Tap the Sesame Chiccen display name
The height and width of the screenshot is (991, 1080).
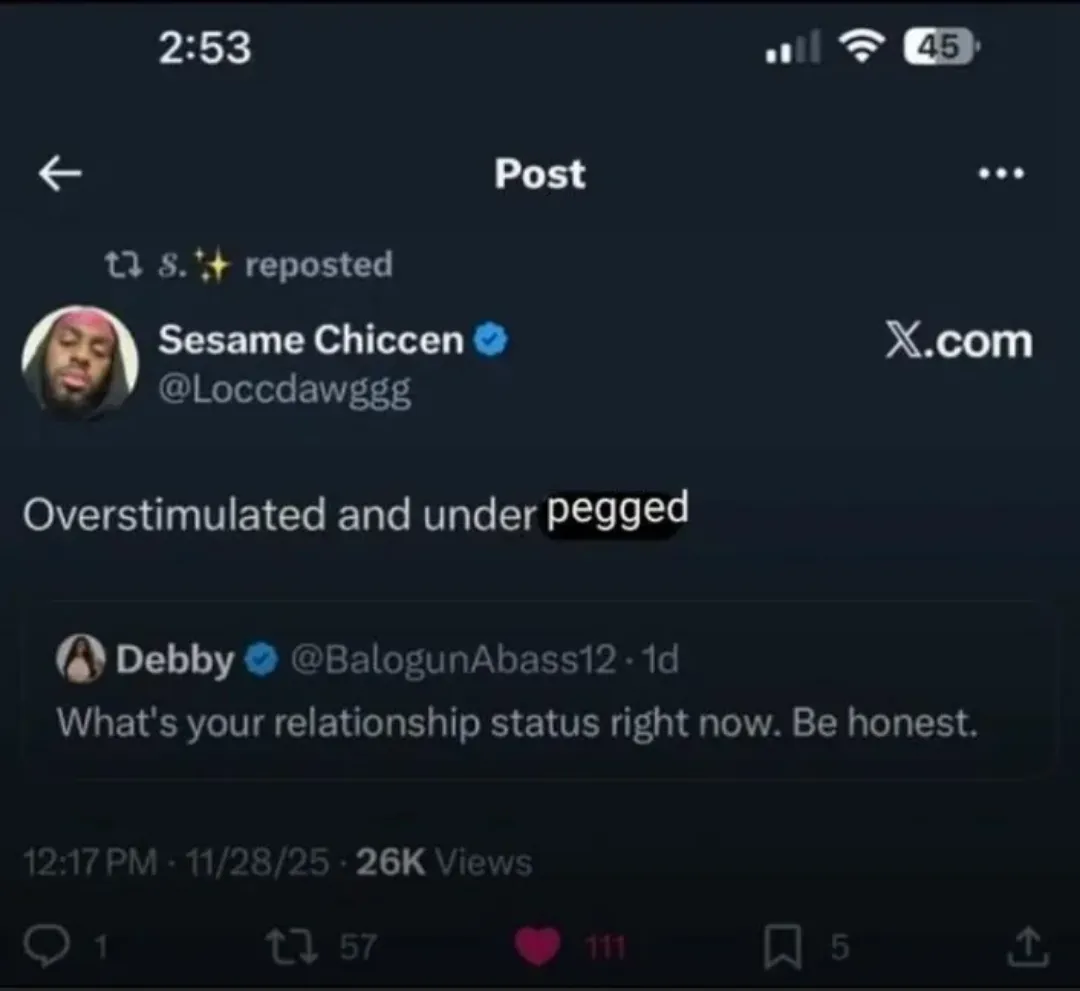tap(310, 341)
